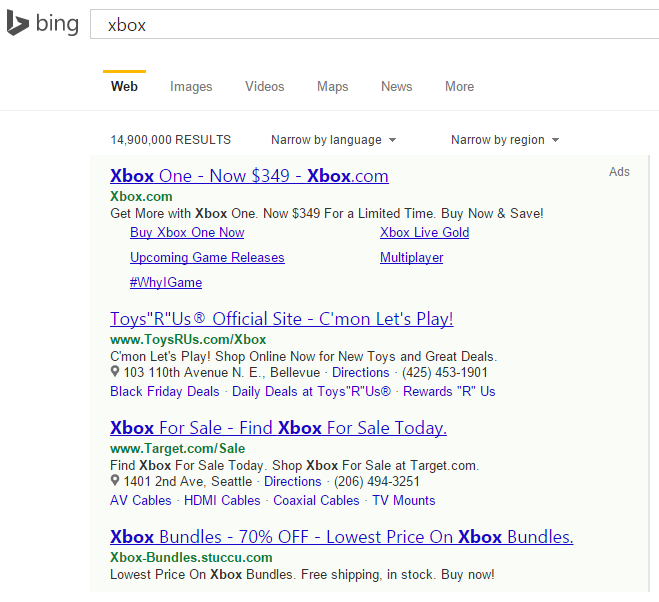
Task: Go to the News tab
Action: [396, 87]
